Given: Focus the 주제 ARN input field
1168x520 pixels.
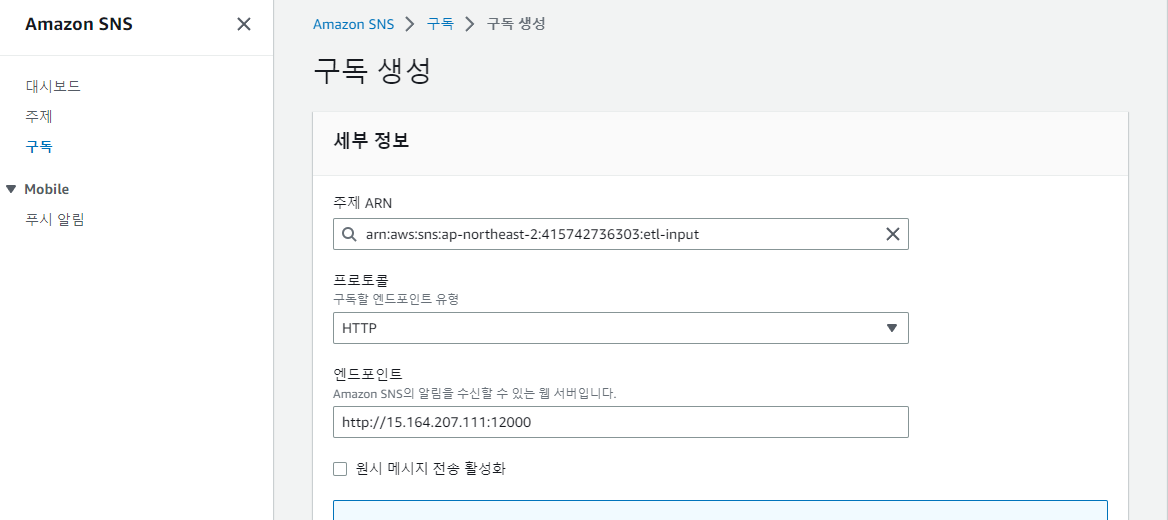Looking at the screenshot, I should (x=620, y=234).
